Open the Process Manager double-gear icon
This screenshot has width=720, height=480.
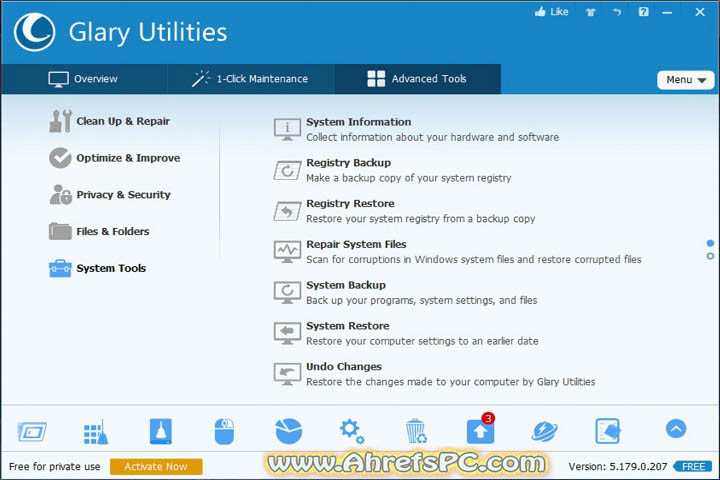click(x=352, y=431)
